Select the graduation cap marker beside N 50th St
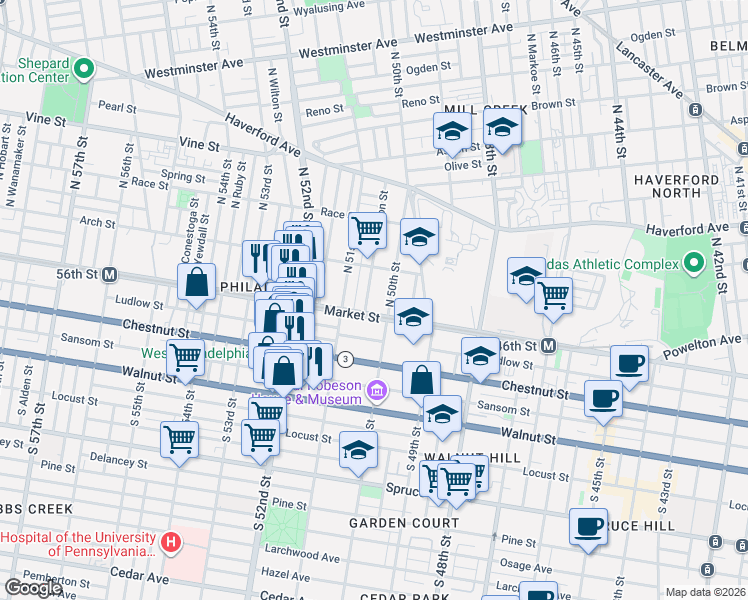 pos(419,238)
